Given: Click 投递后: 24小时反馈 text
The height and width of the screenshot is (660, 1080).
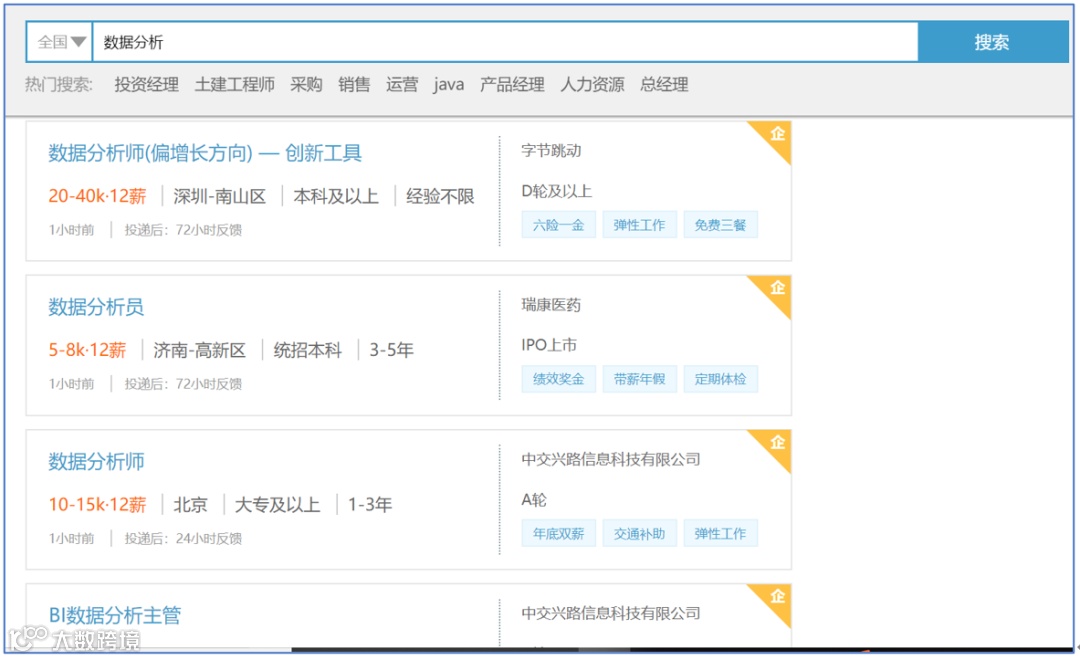Looking at the screenshot, I should click(183, 538).
